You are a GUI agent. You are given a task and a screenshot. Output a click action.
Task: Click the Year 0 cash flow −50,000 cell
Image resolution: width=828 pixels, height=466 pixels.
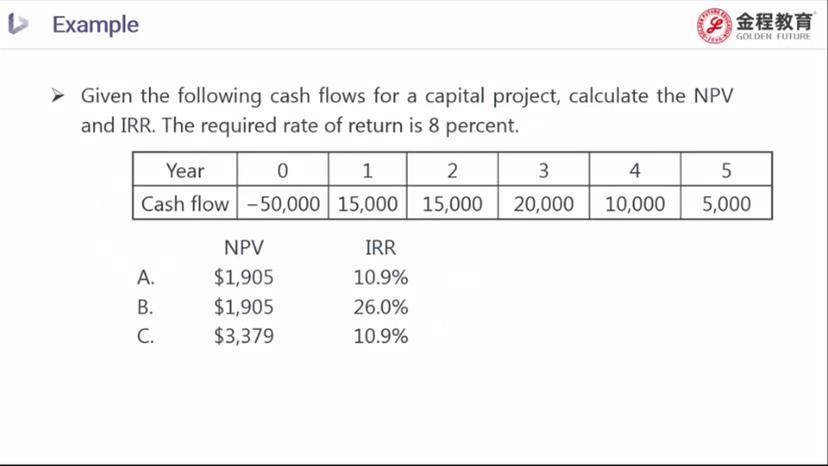pos(283,203)
